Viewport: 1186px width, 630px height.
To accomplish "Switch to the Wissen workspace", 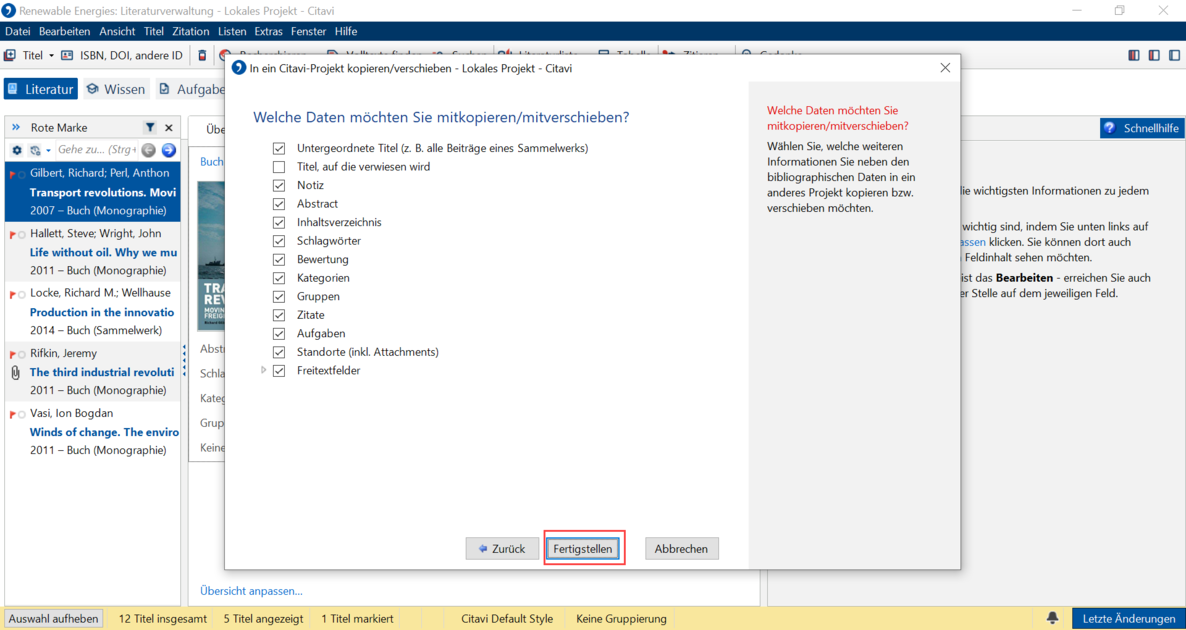I will 116,89.
